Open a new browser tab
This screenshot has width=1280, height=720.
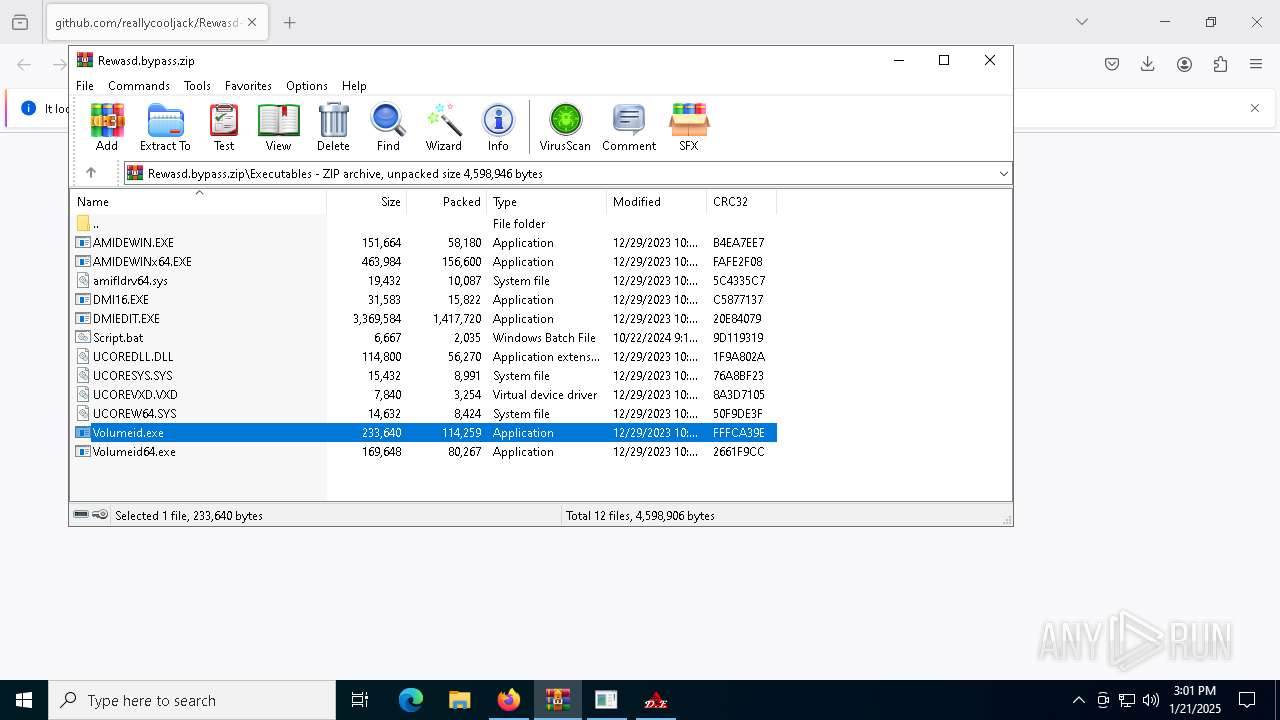[x=290, y=22]
